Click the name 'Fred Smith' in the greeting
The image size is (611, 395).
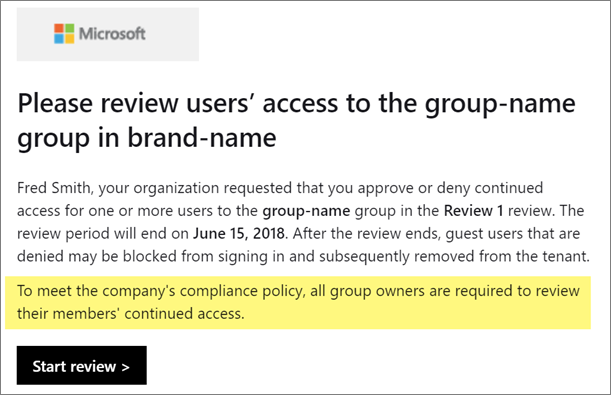pyautogui.click(x=53, y=188)
